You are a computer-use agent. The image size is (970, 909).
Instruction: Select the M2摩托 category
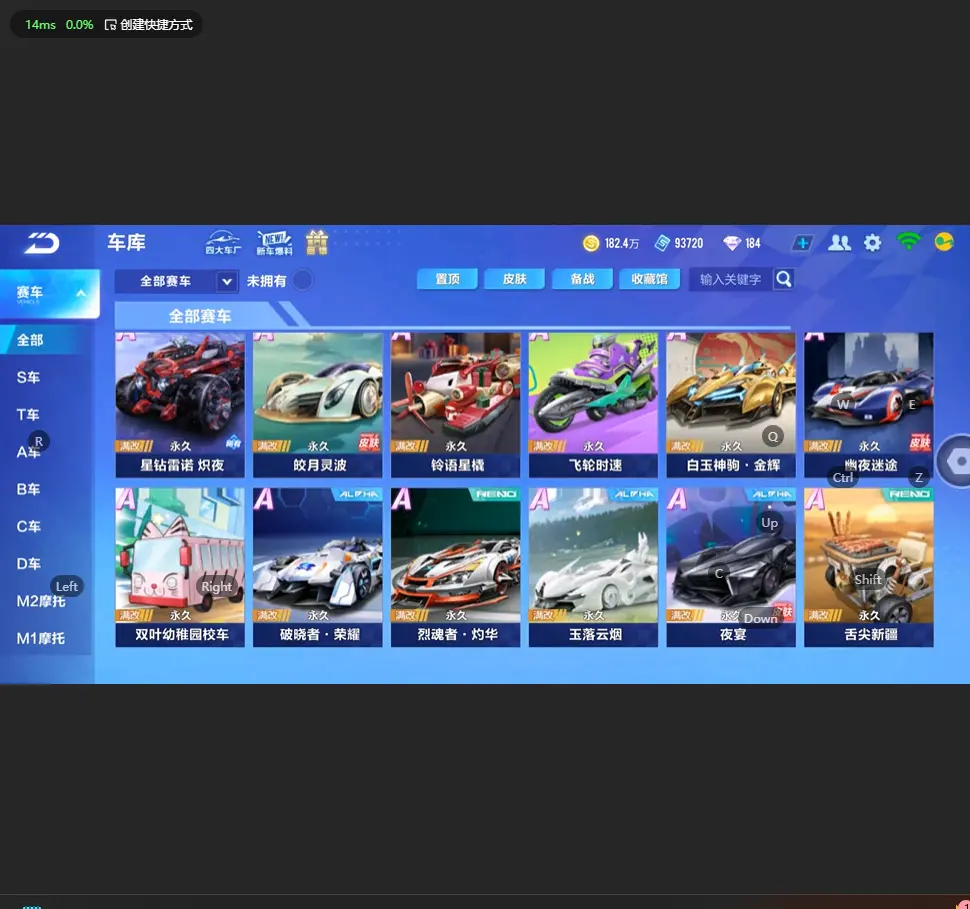(x=41, y=601)
